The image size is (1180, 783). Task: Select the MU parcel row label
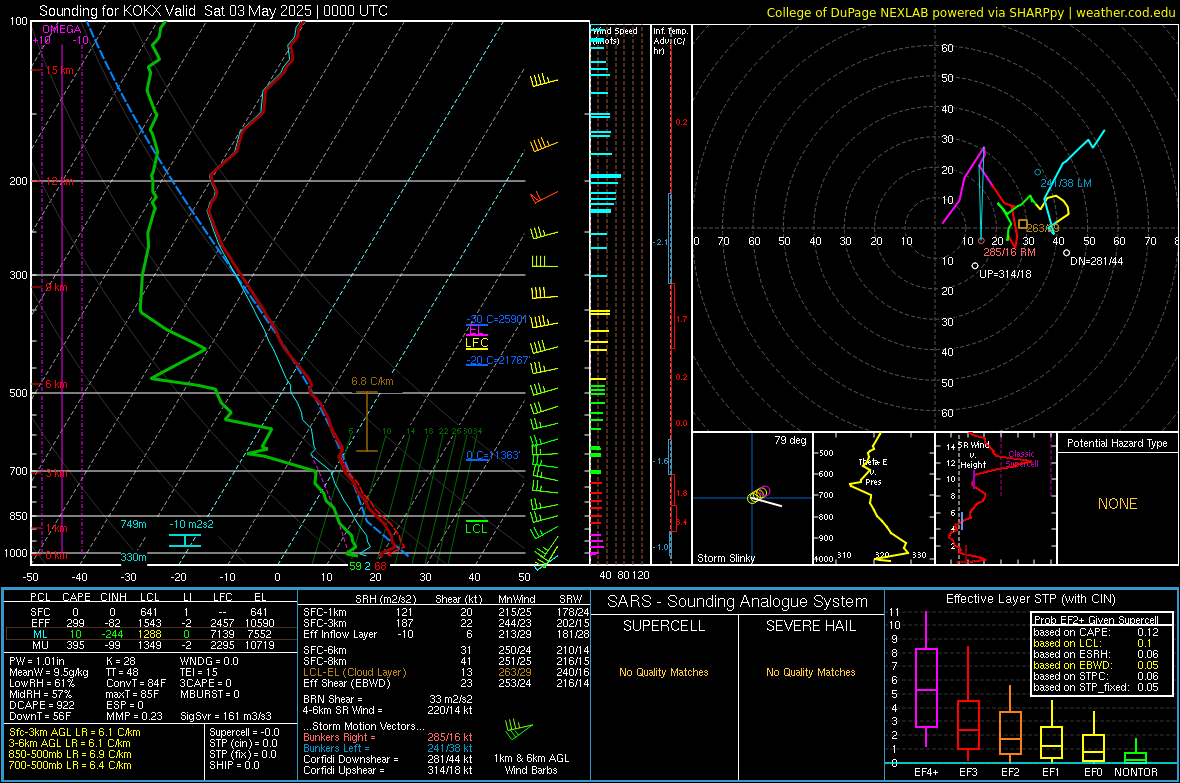(41, 645)
